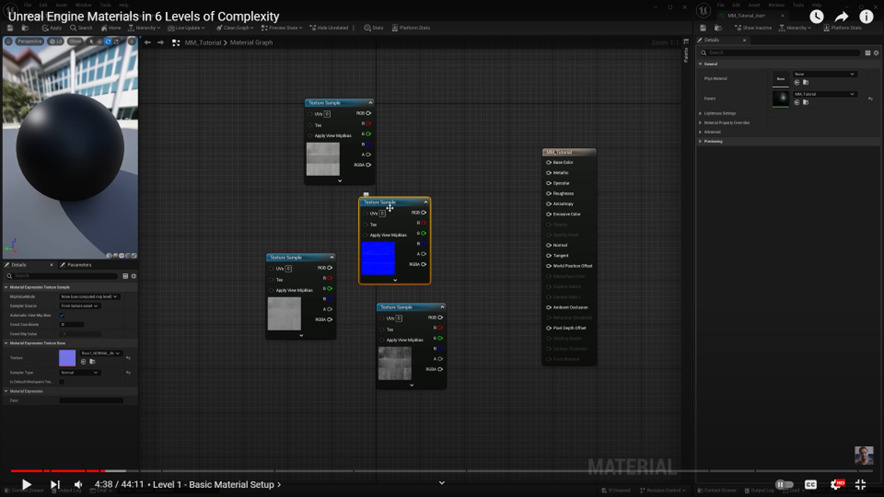Screen dimensions: 884x497
Task: Click the Share arrow icon
Action: 841,16
